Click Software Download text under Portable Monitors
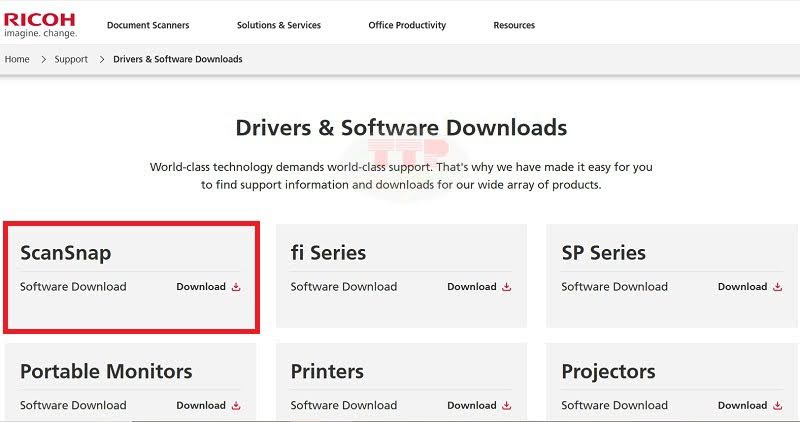The height and width of the screenshot is (422, 800). tap(73, 406)
